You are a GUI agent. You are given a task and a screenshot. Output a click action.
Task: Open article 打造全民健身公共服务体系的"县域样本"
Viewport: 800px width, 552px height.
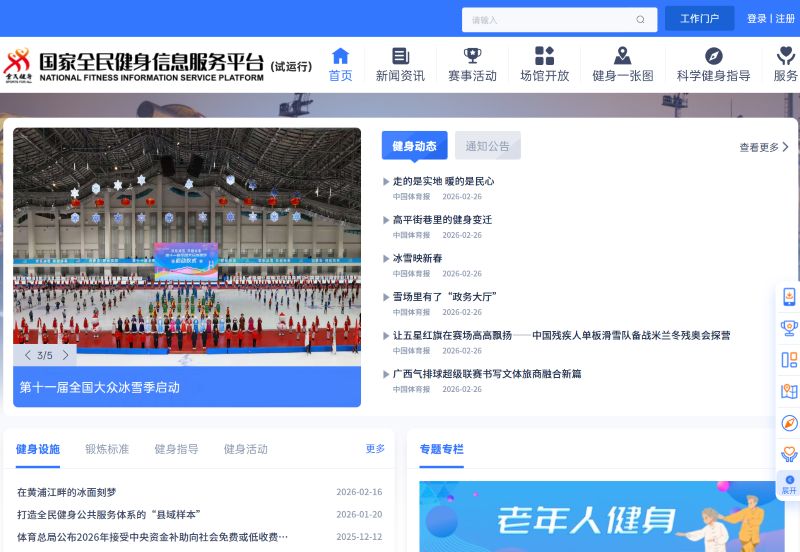pyautogui.click(x=109, y=515)
